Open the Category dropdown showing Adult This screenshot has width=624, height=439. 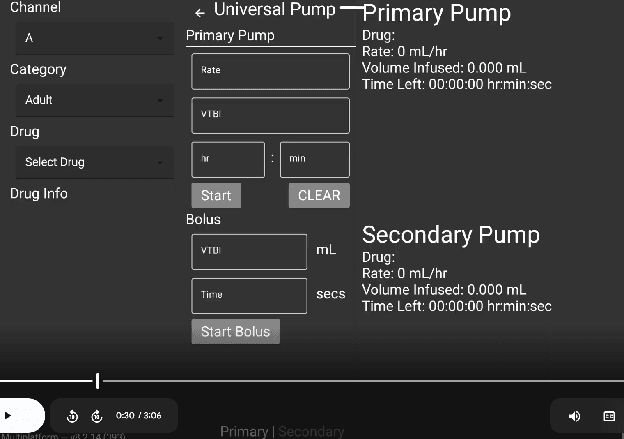tap(95, 100)
